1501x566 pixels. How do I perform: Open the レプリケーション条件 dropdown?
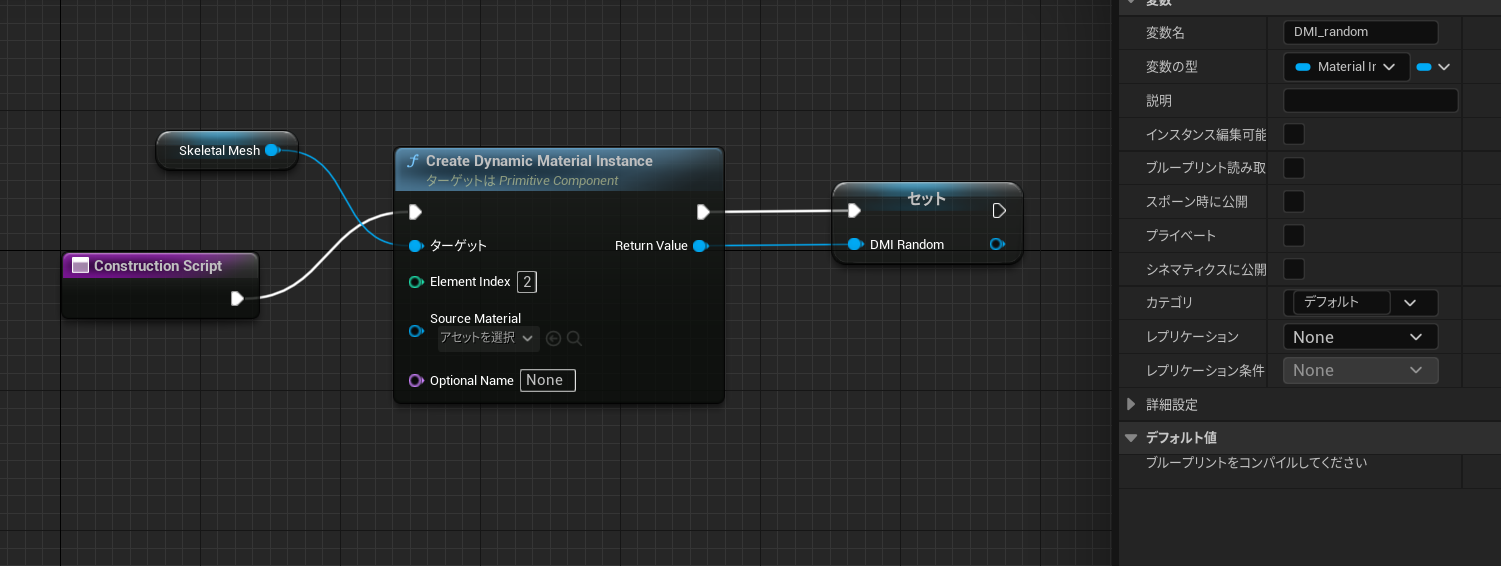click(x=1360, y=370)
